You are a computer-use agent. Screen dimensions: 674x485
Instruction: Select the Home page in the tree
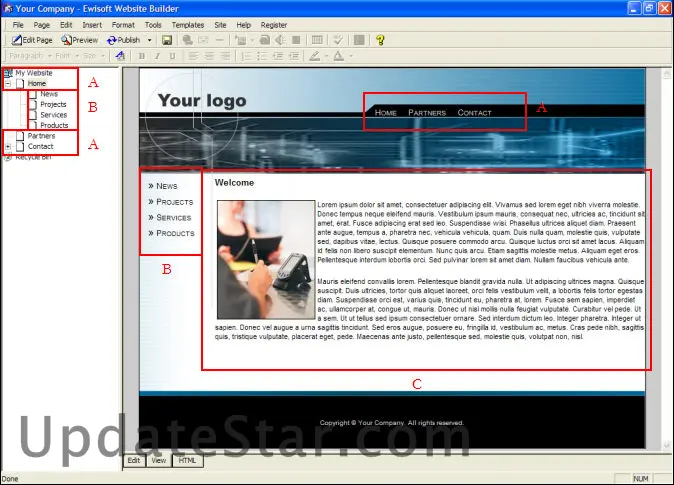pyautogui.click(x=37, y=83)
